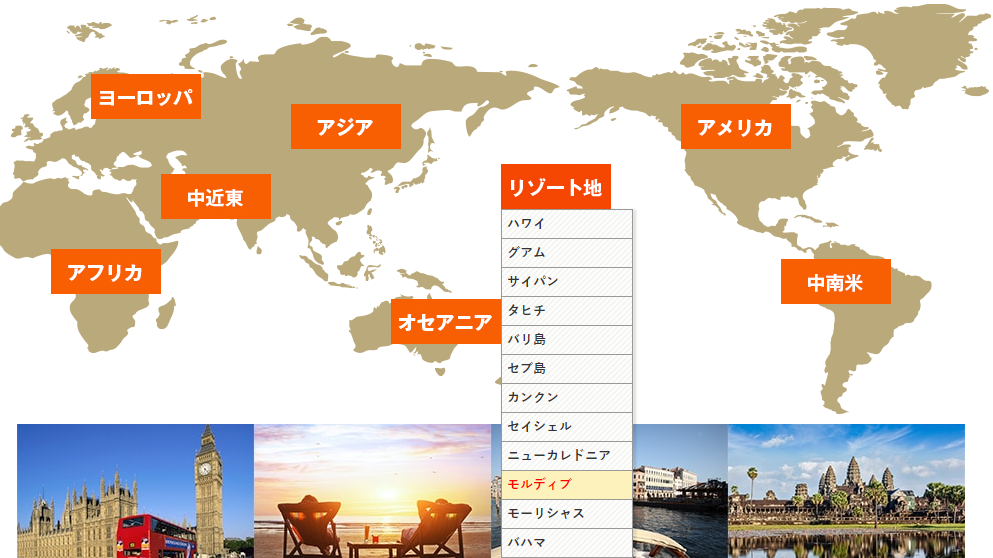
Task: Open the アジア region menu
Action: point(345,127)
